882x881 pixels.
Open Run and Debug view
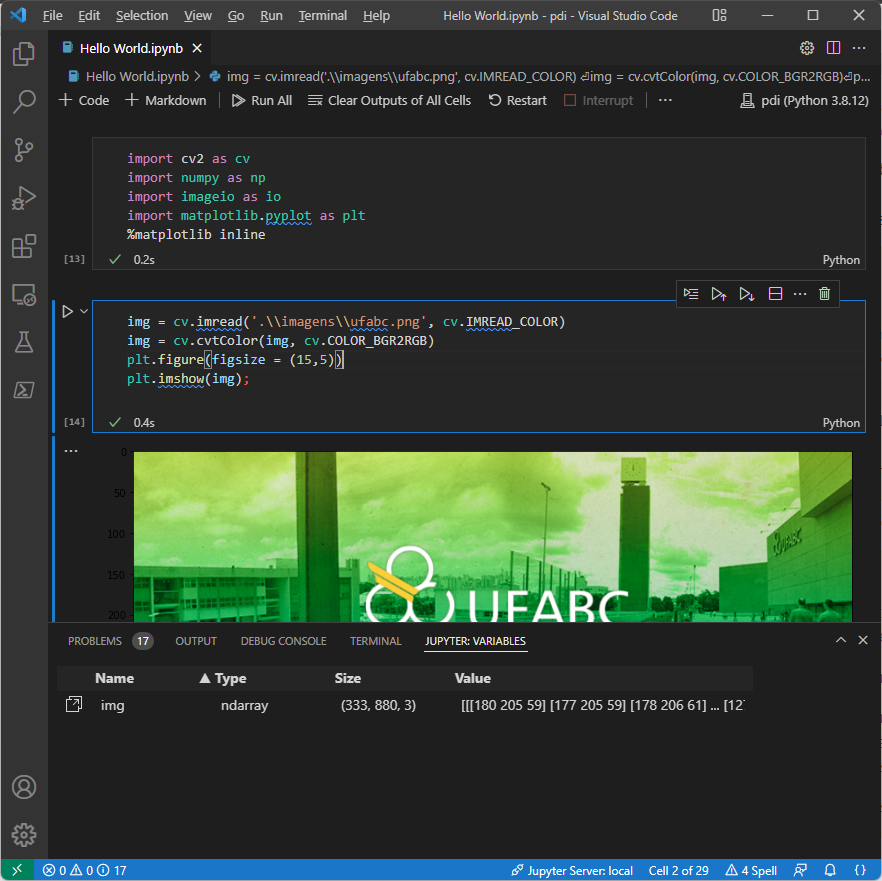pyautogui.click(x=24, y=198)
